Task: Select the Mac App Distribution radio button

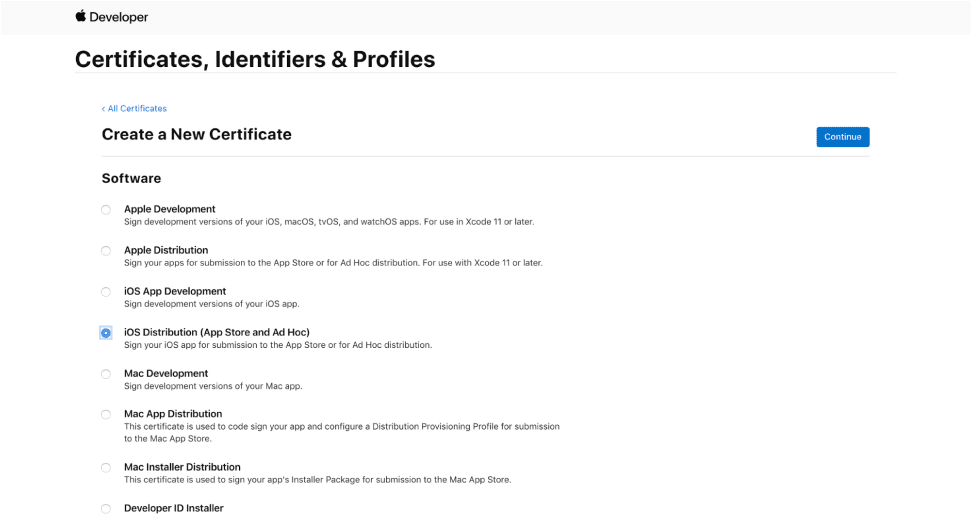Action: pos(106,414)
